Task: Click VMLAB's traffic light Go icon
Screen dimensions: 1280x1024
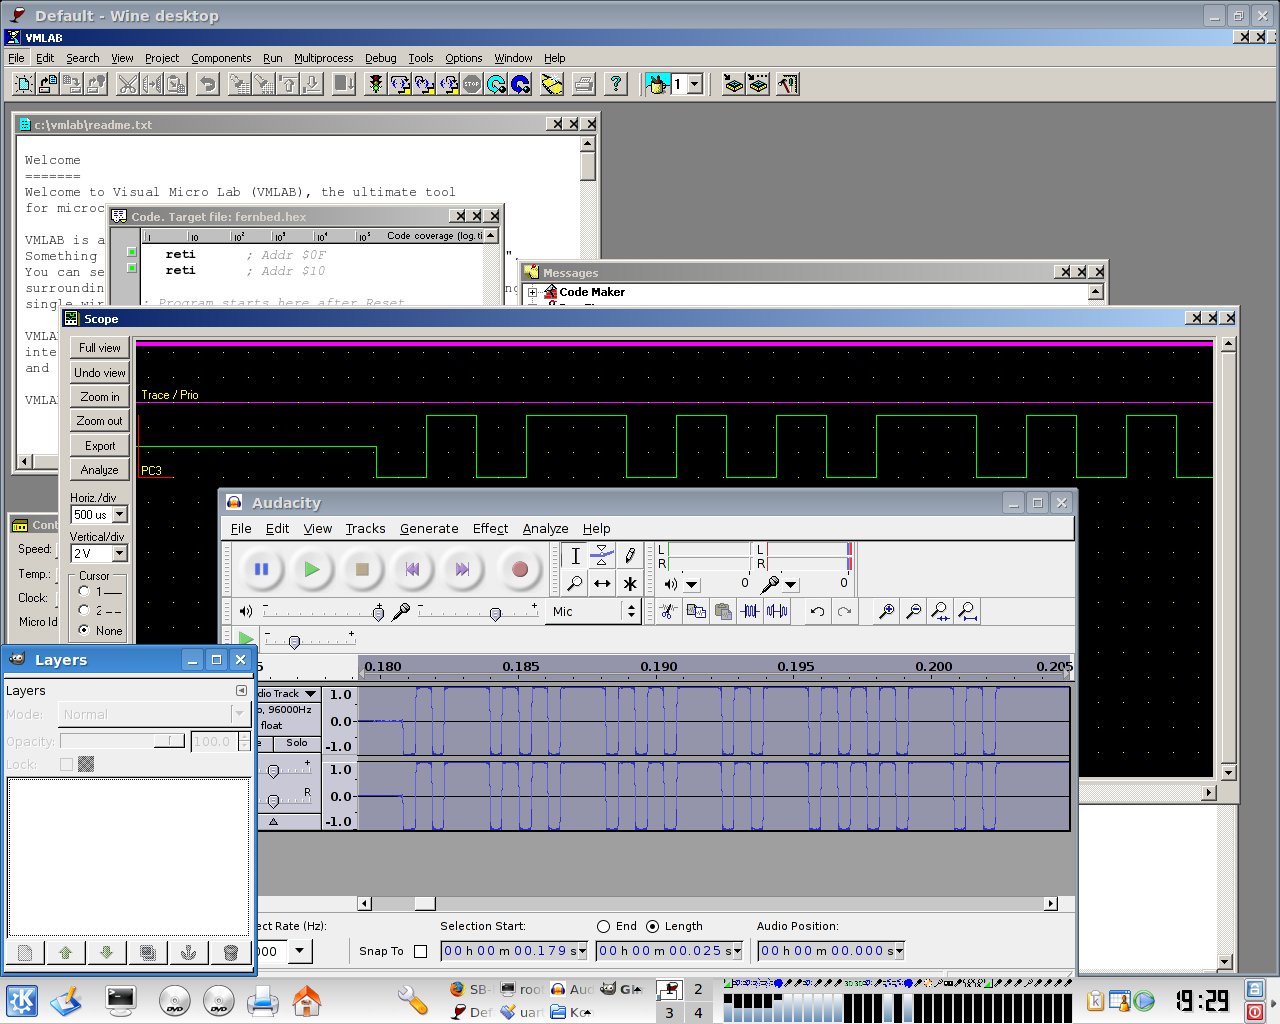Action: point(375,84)
